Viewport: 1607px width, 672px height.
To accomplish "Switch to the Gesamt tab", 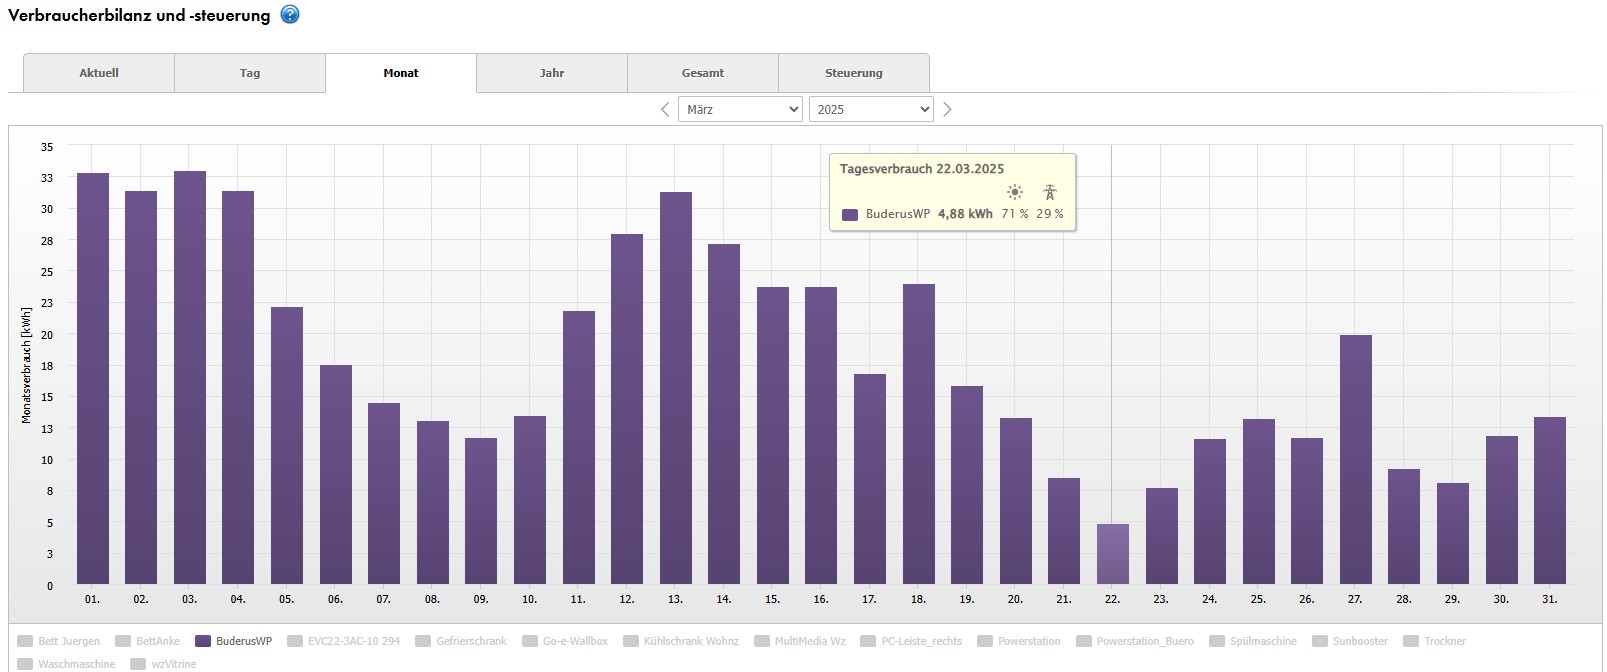I will (703, 73).
